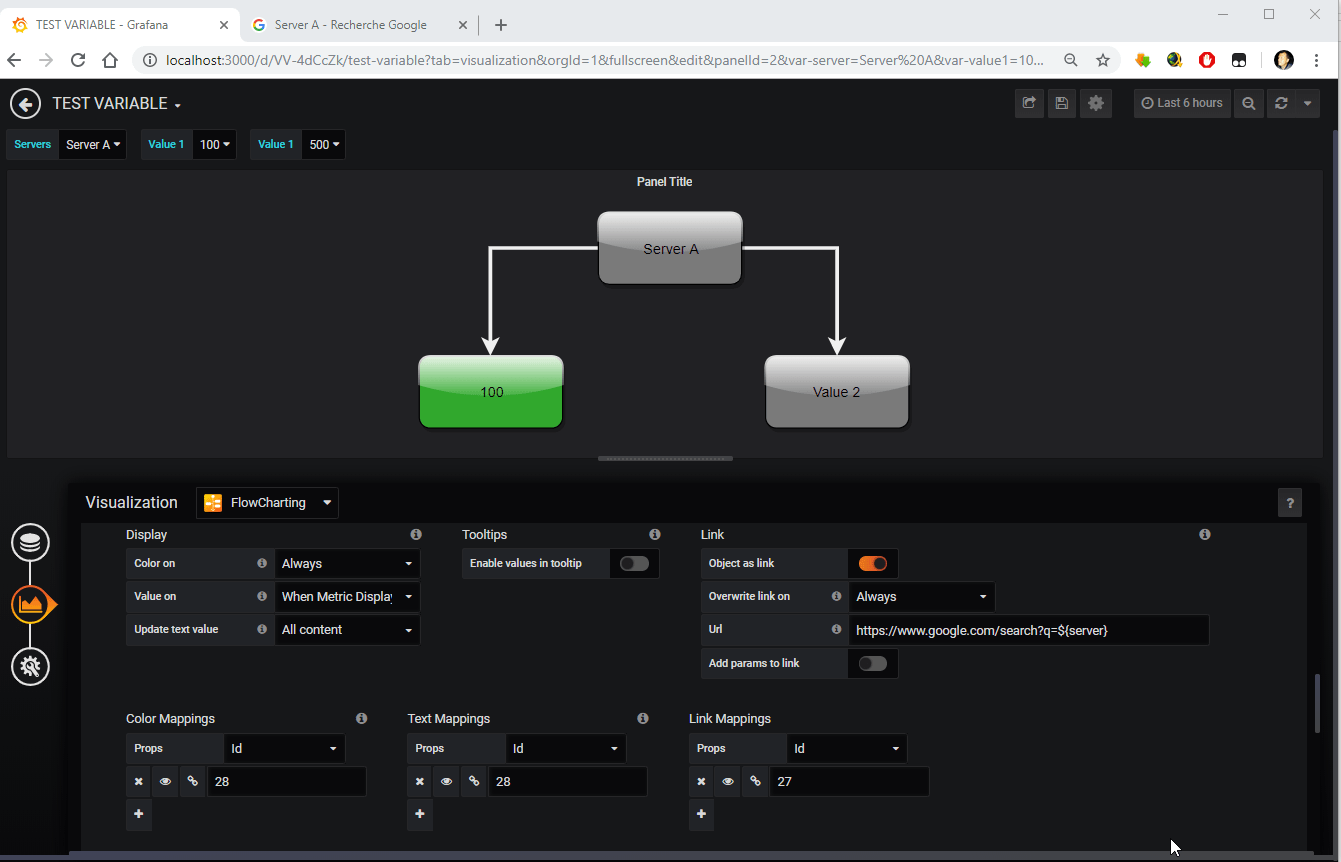
Task: Click the Last 6 hours time picker
Action: [1182, 103]
